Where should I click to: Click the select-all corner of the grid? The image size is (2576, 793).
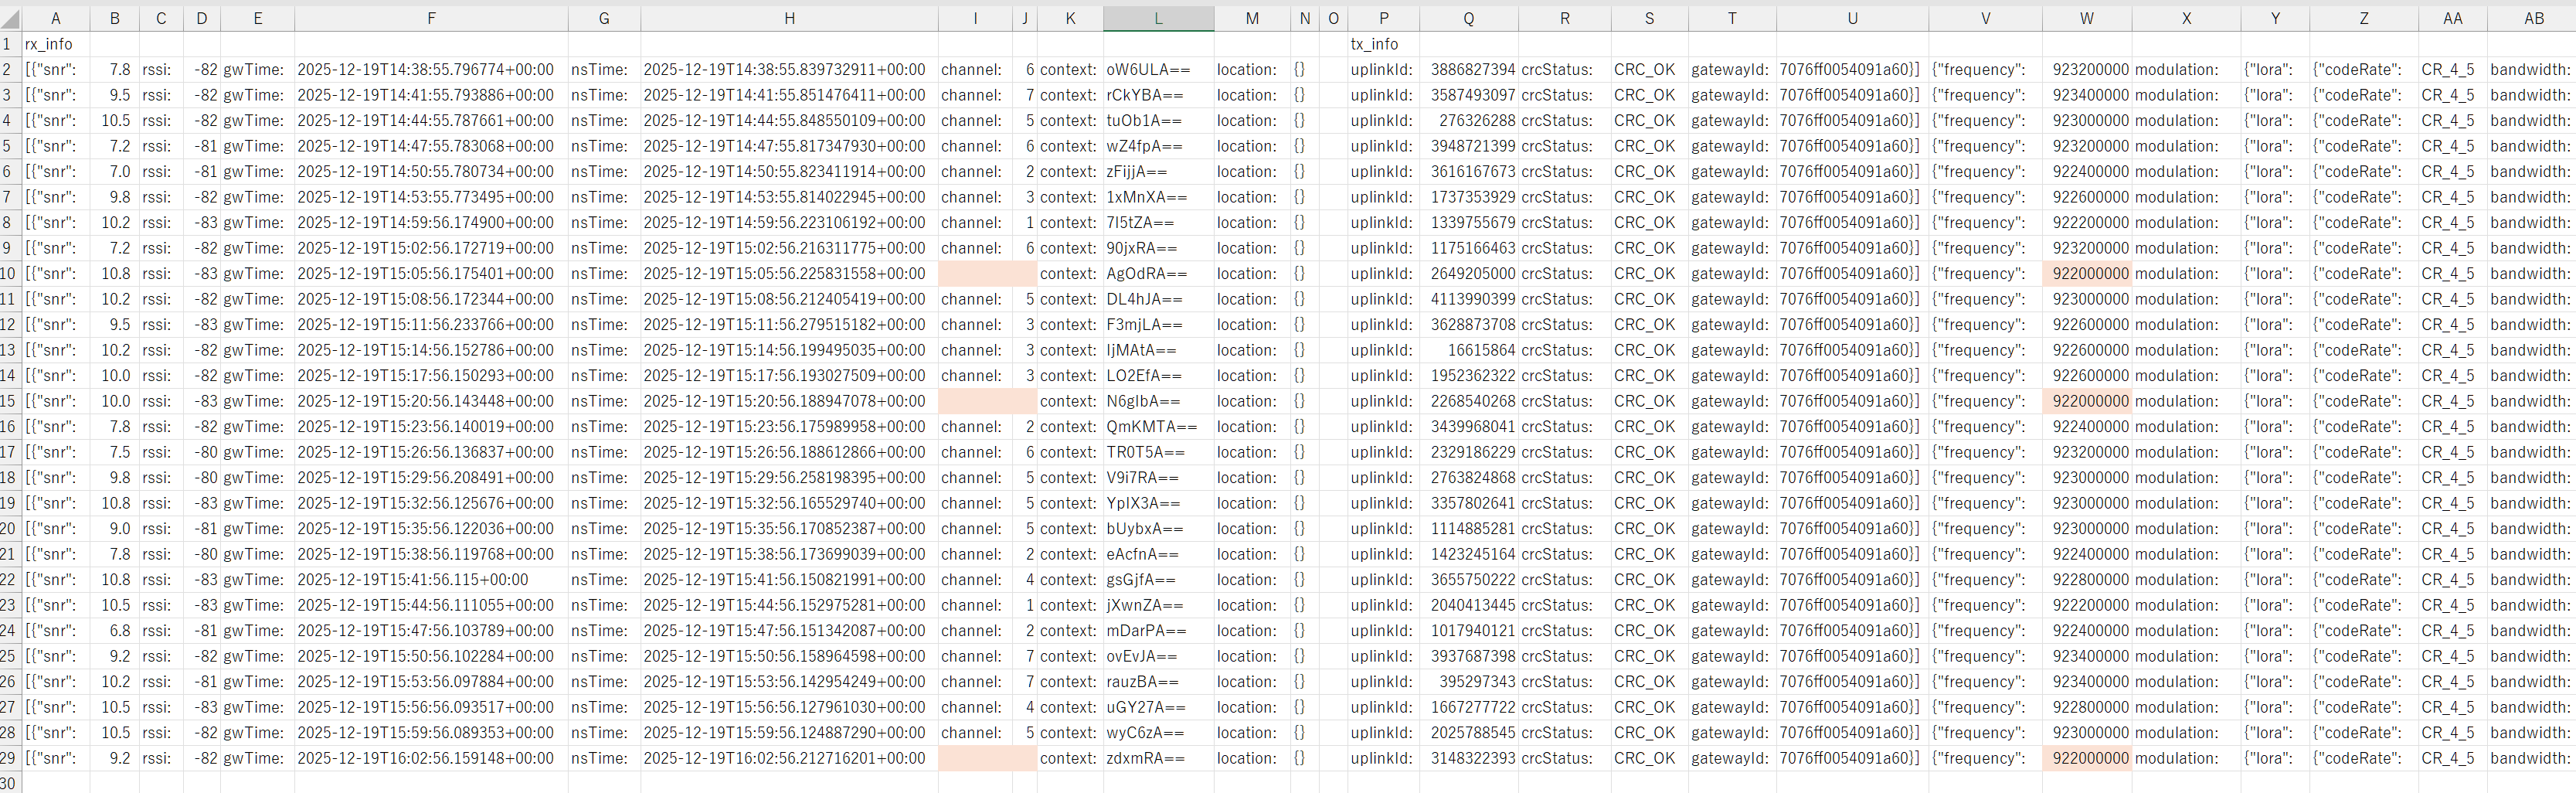10,18
